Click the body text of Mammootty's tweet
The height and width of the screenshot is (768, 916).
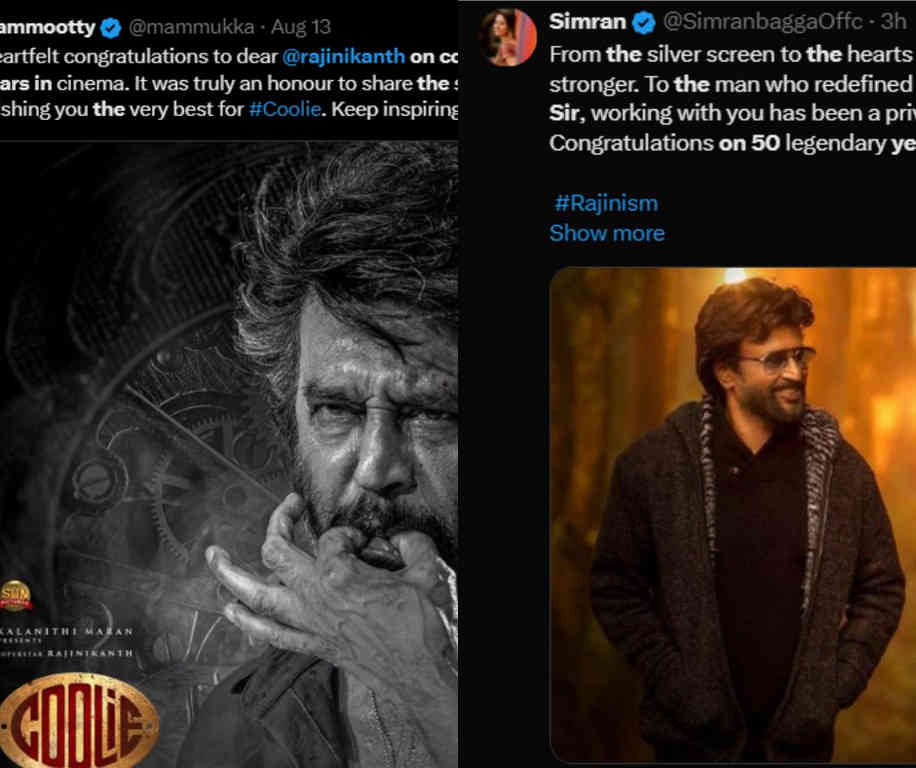point(200,82)
